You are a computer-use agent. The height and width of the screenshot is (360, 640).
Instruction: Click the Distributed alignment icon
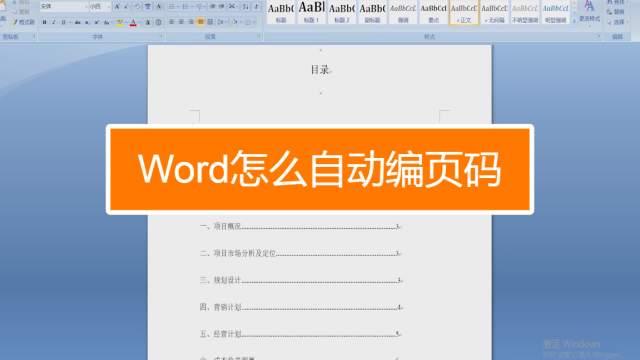click(x=210, y=22)
